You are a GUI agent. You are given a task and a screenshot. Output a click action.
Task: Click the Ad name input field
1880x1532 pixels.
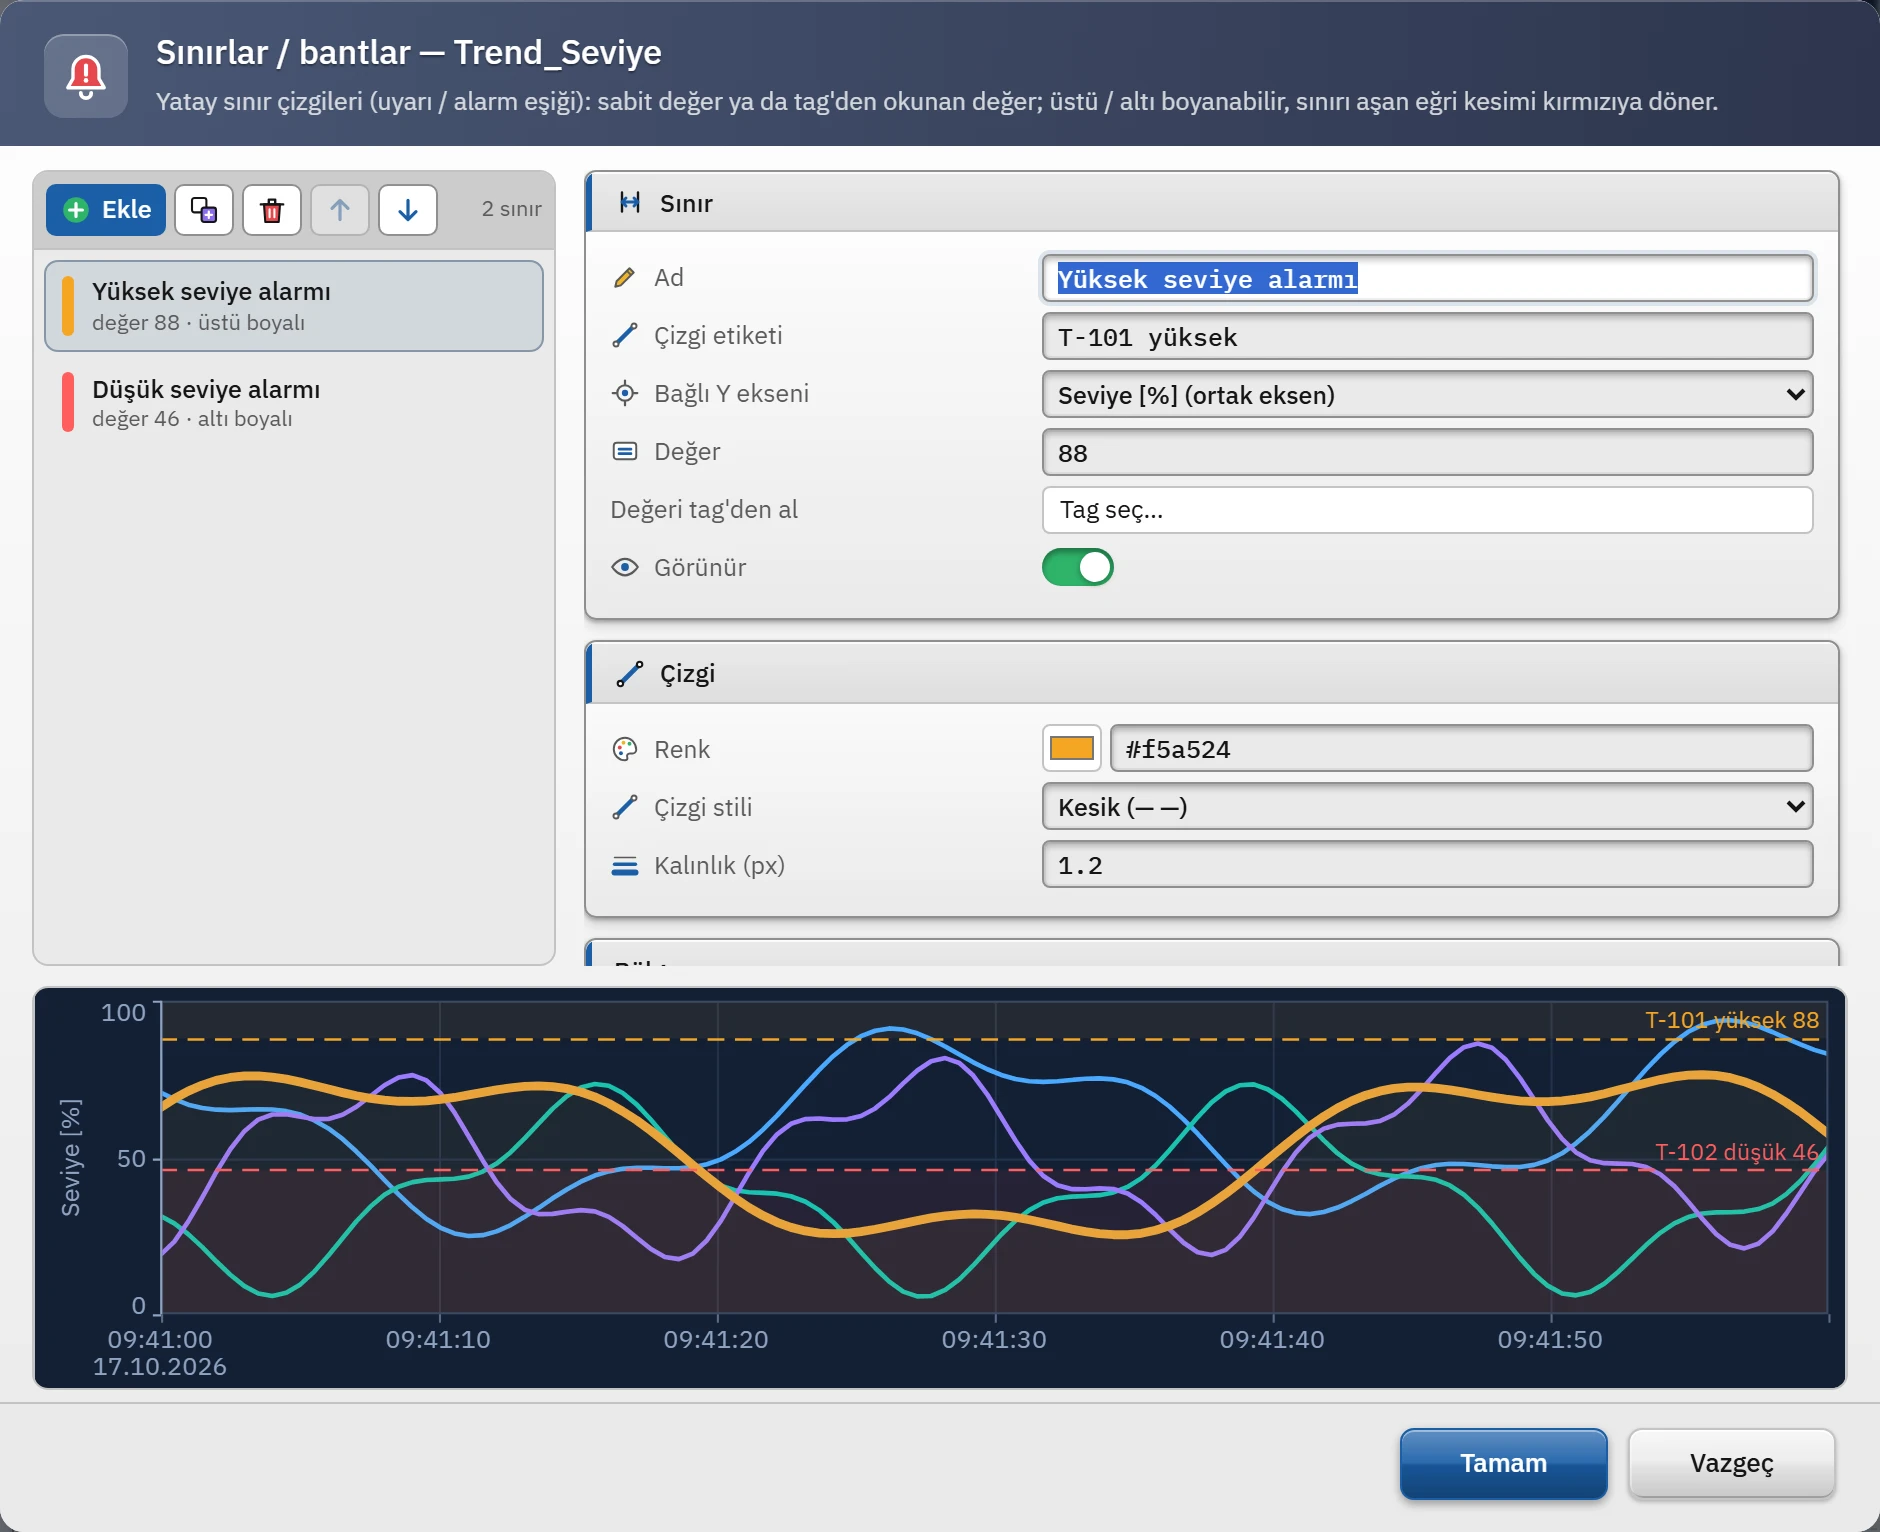[x=1428, y=278]
